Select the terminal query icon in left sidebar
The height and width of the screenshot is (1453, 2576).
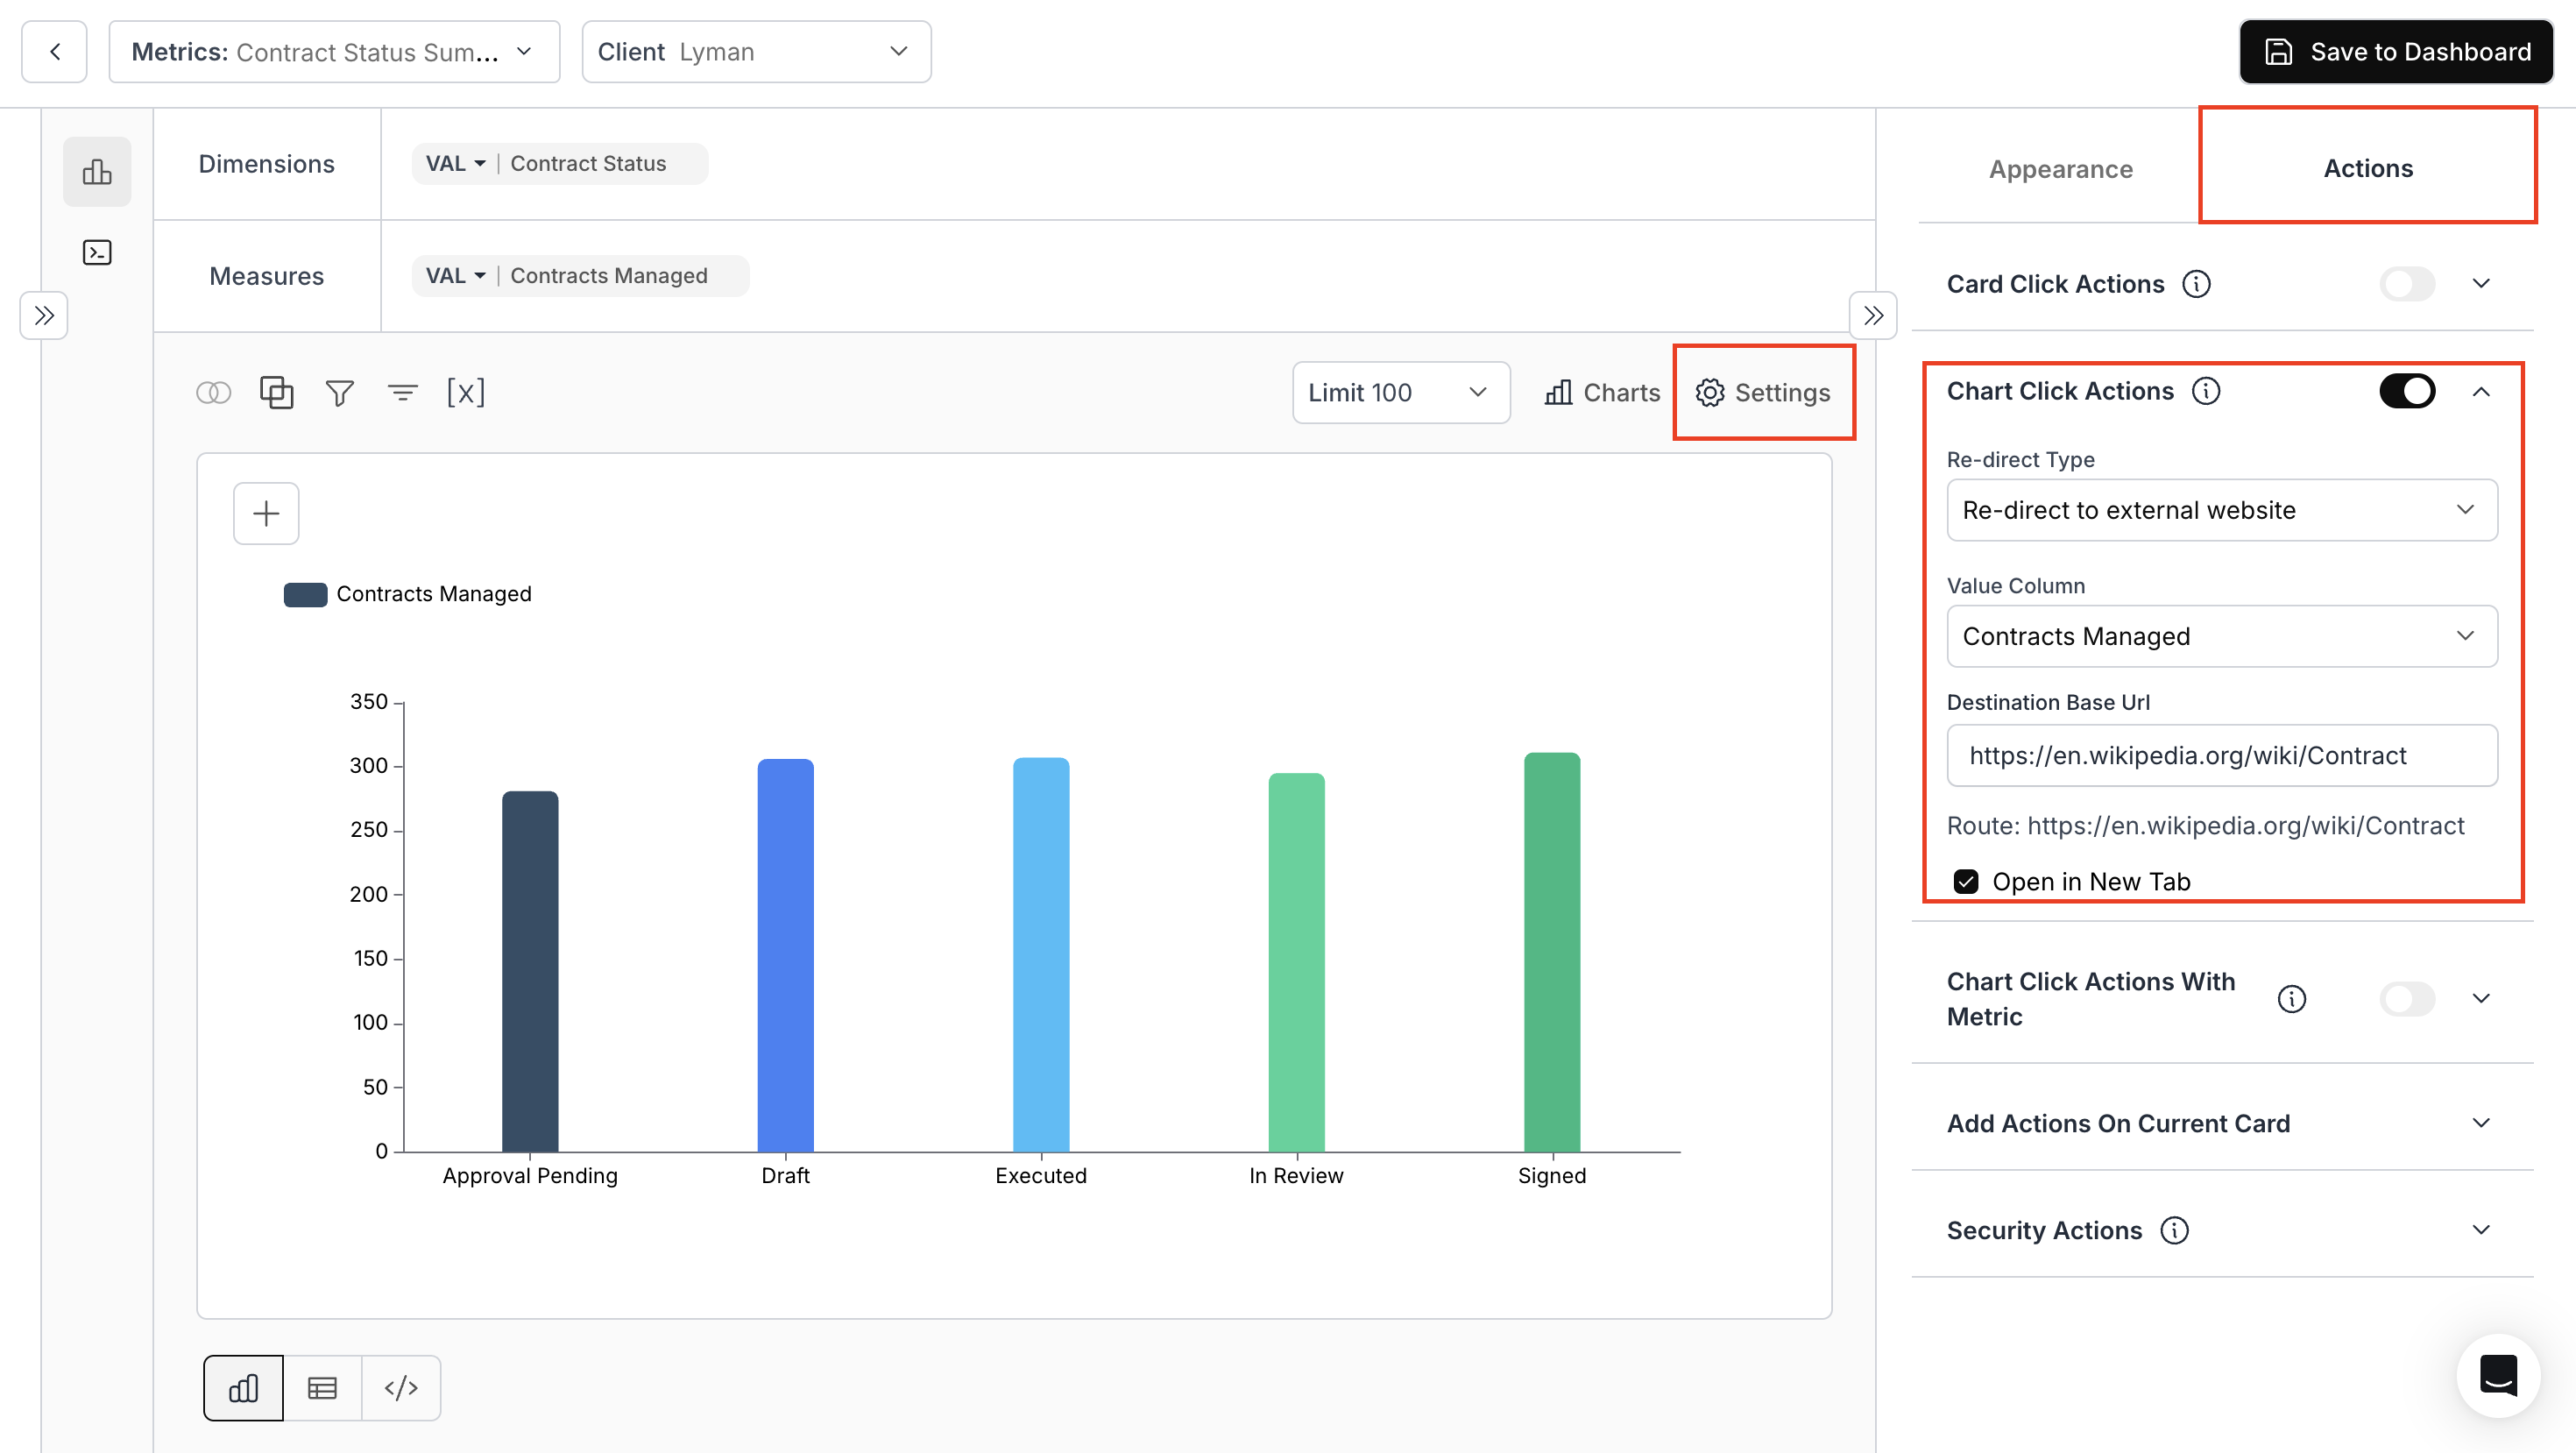(97, 252)
